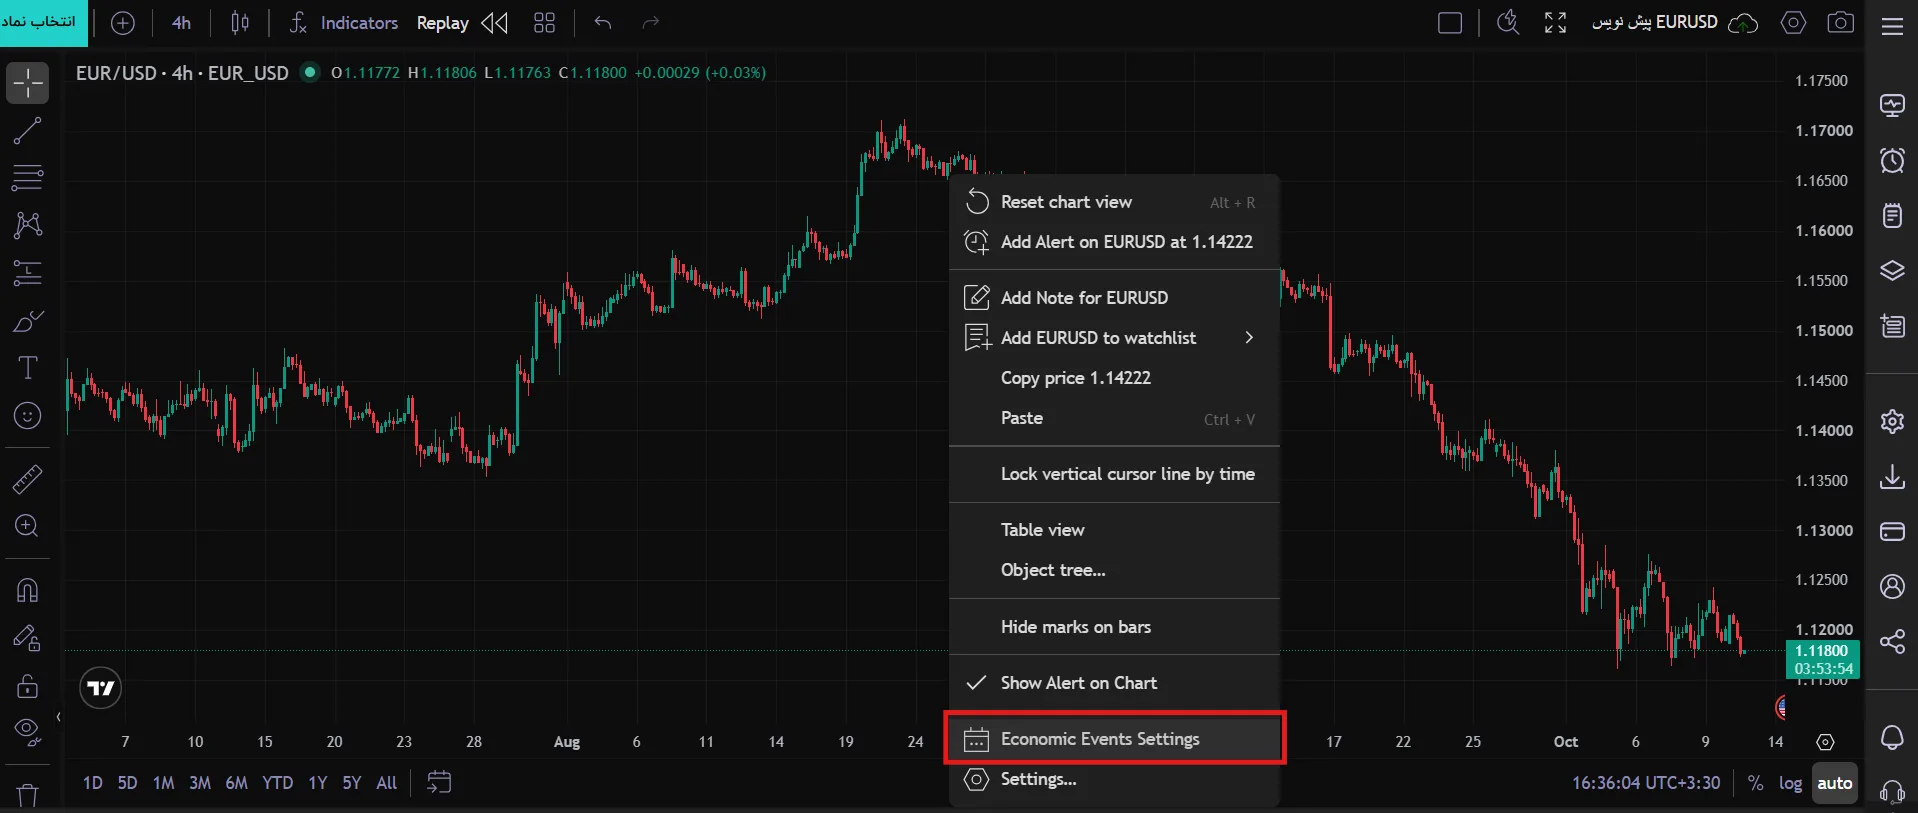Open the candle chart style selector
Screen dimensions: 1918x813
tap(240, 23)
